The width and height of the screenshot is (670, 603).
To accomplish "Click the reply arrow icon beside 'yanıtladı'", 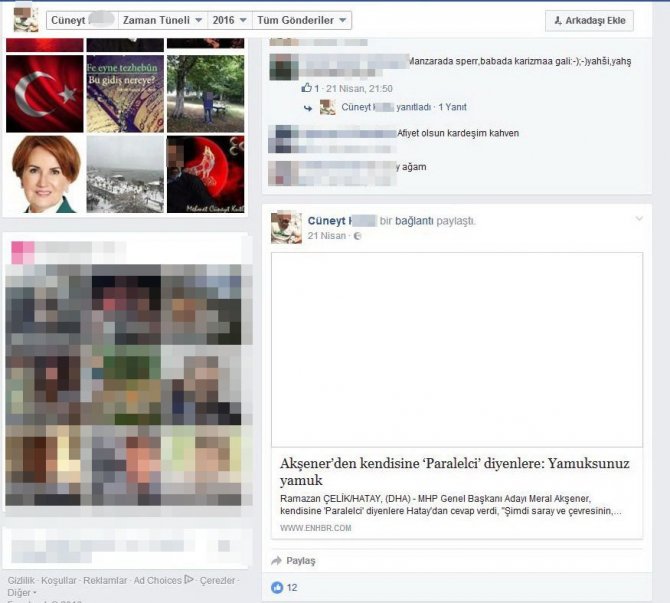I will 309,108.
